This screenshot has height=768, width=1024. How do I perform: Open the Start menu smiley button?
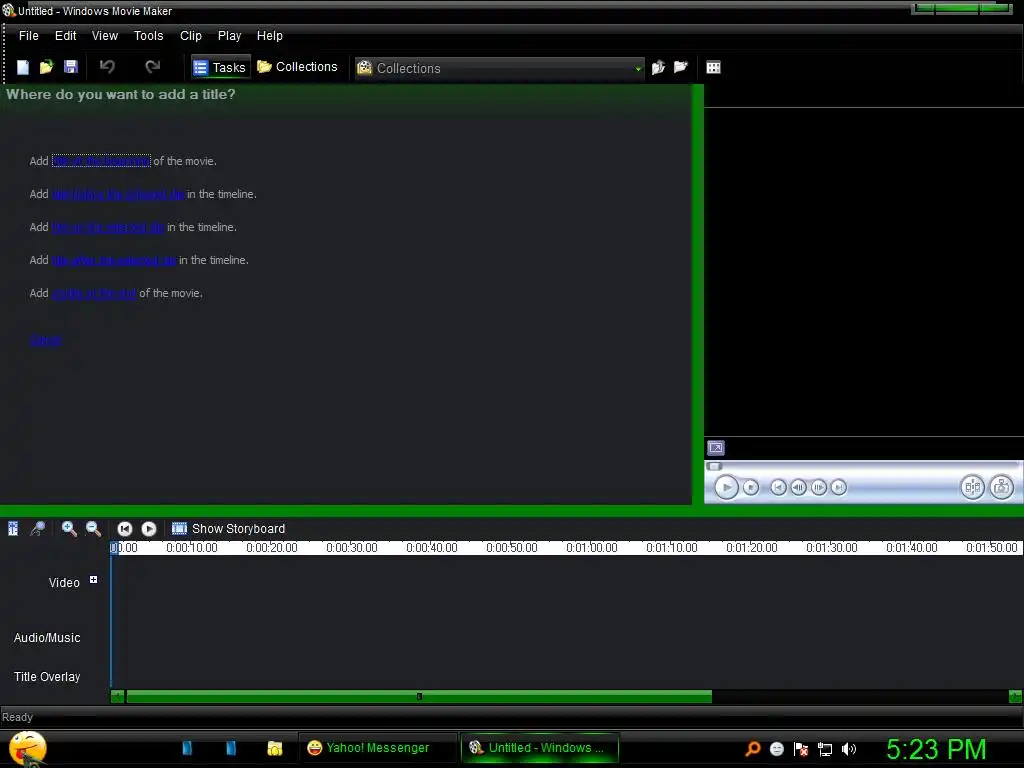[27, 748]
